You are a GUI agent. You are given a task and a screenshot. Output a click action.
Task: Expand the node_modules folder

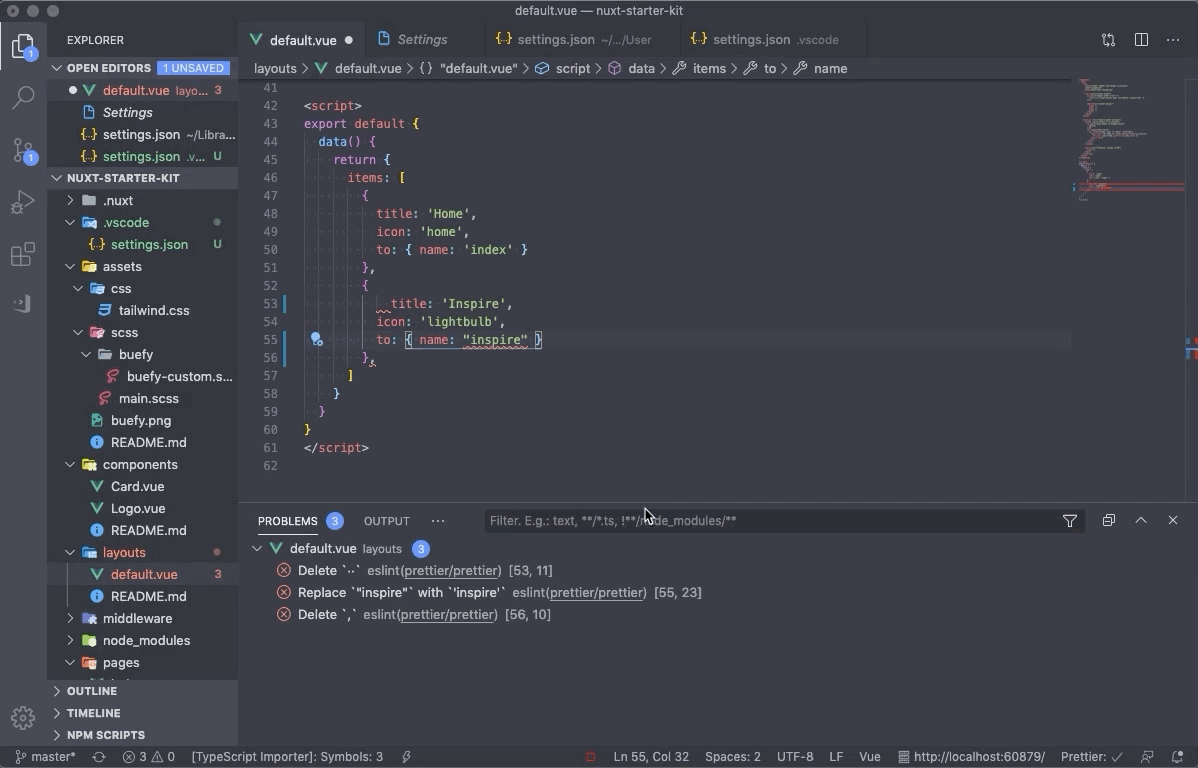(x=146, y=640)
